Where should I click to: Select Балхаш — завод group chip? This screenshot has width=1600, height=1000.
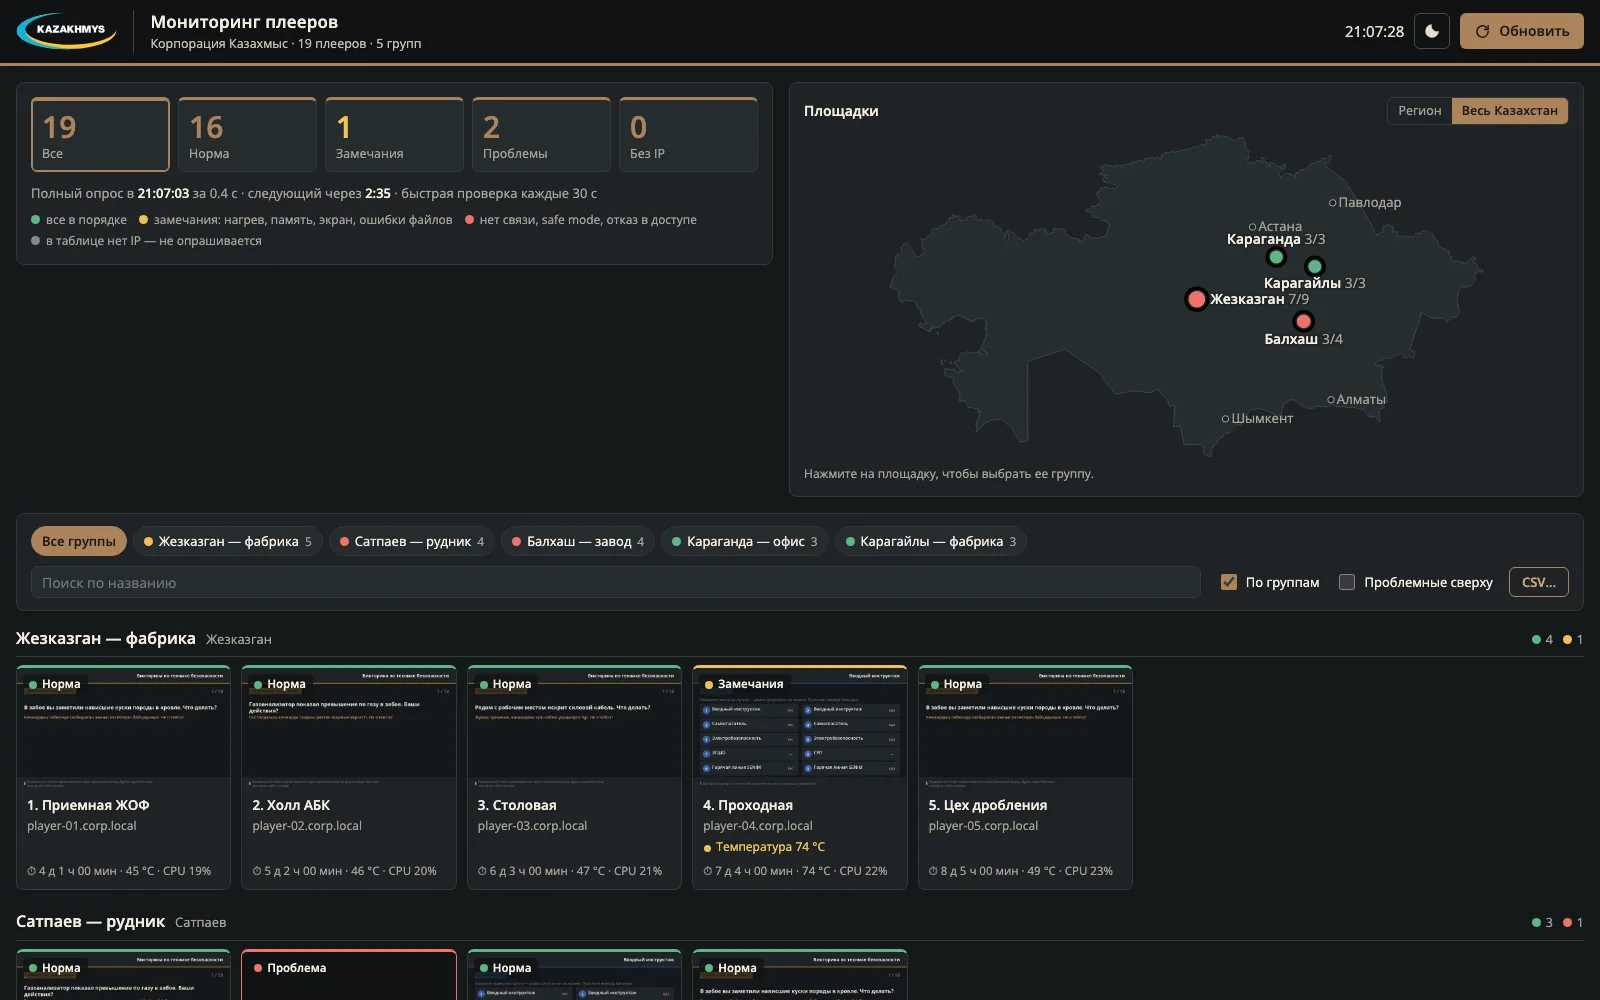578,541
